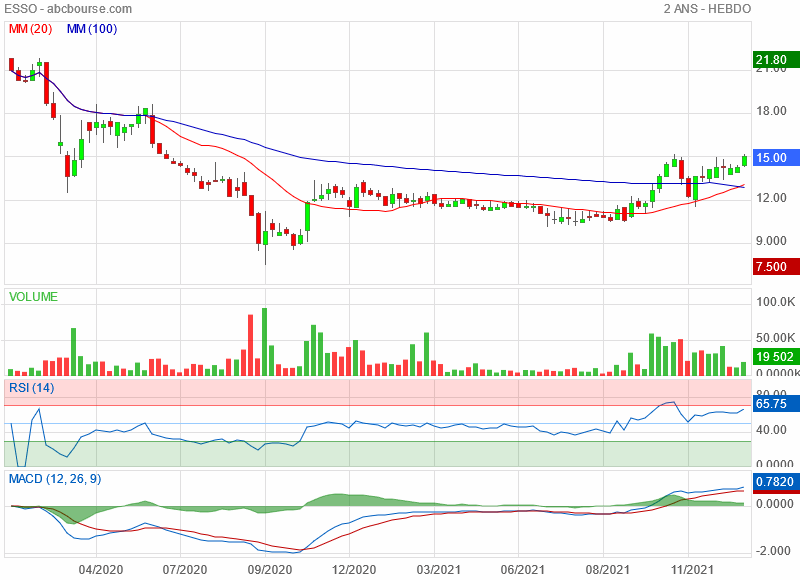Click the tallest green volume bar
Viewport: 800px width, 580px height.
[x=264, y=342]
